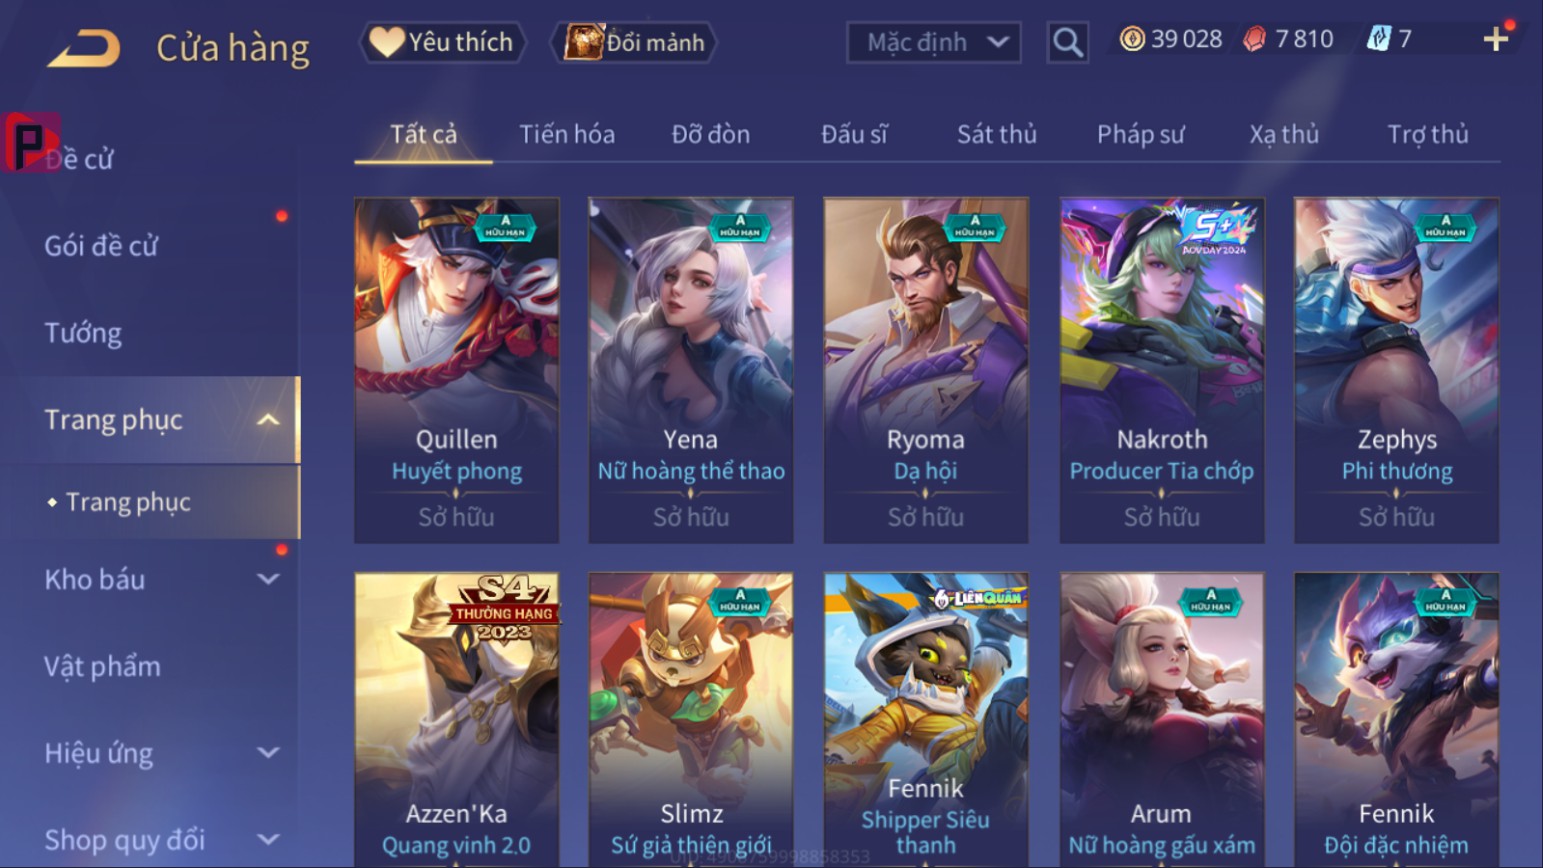Expand the Kho báu sidebar section
Screen dimensions: 1543x868
[268, 579]
